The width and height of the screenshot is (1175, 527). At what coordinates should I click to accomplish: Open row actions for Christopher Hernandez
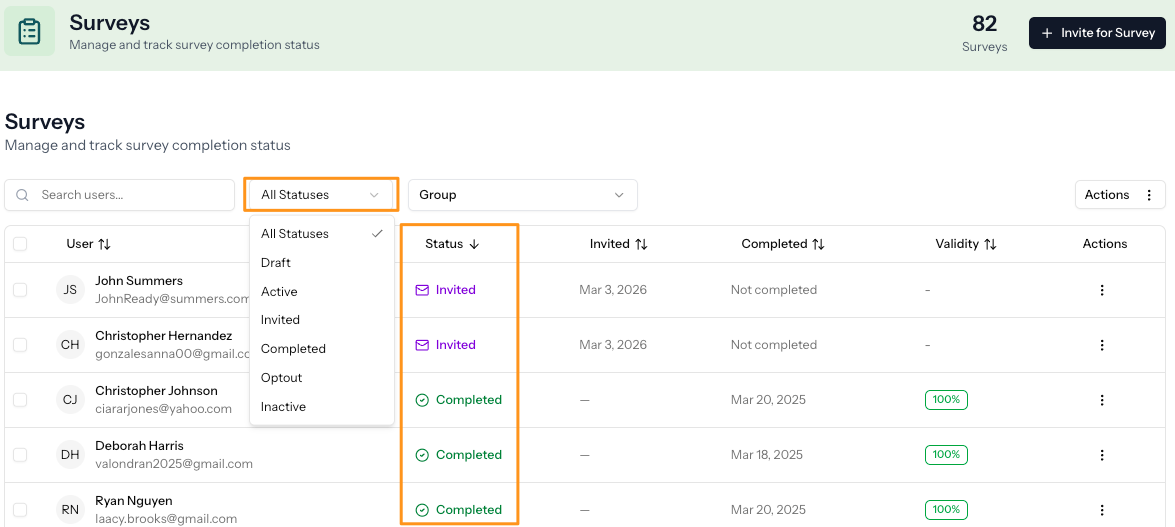pyautogui.click(x=1102, y=345)
